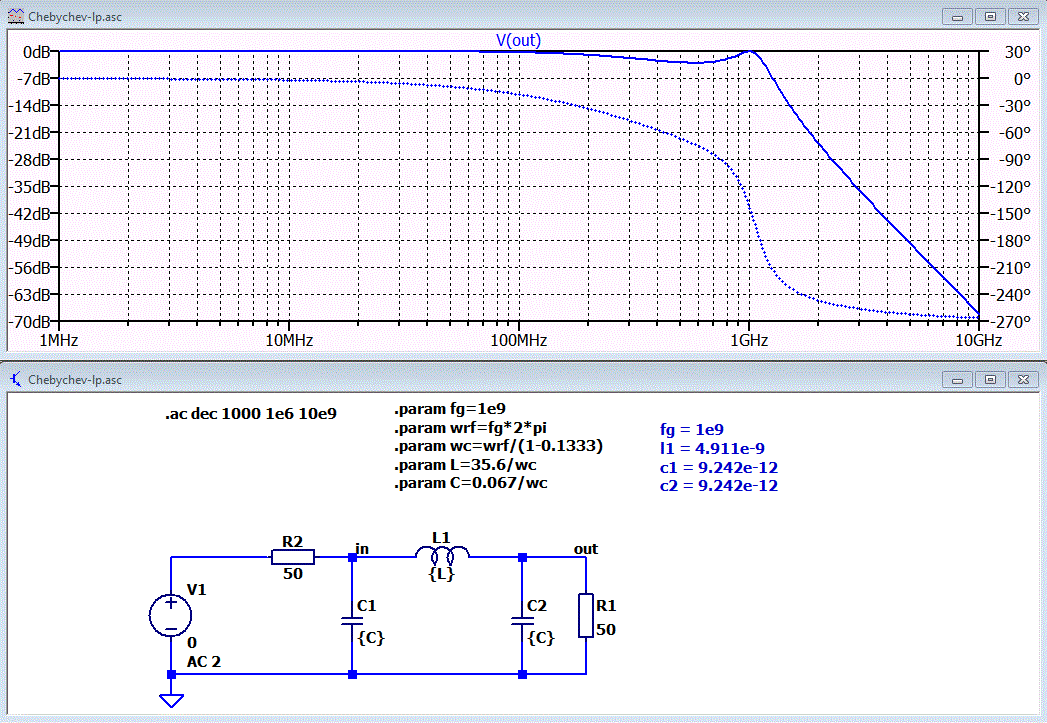The height and width of the screenshot is (723, 1047).
Task: Click the 'c1 = 9.242e-12' comment
Action: (x=719, y=467)
